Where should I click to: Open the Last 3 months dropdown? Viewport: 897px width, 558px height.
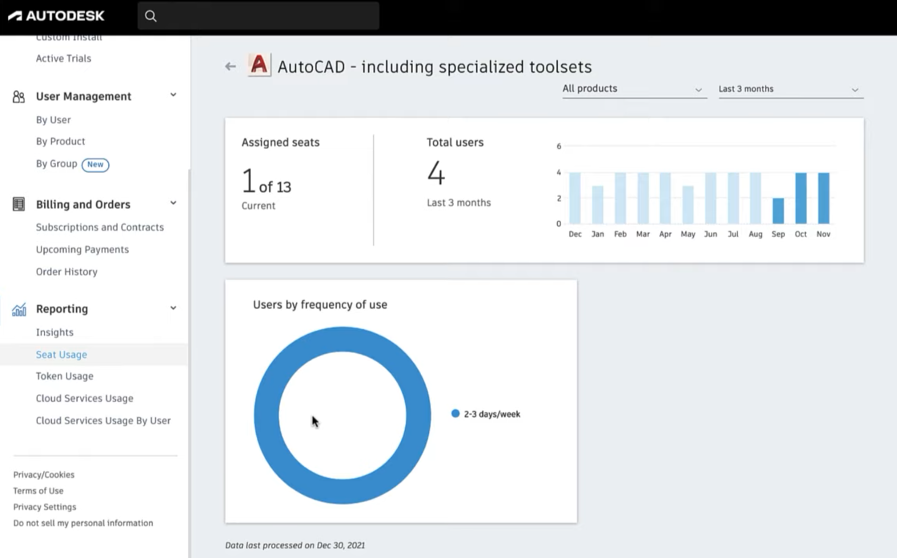[x=790, y=89]
